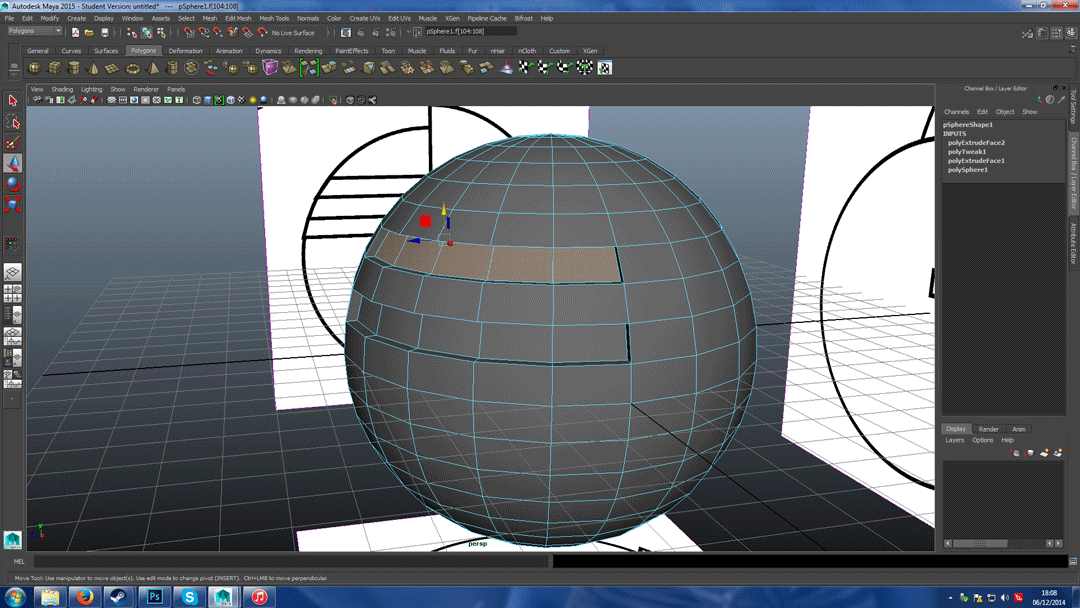Image resolution: width=1080 pixels, height=608 pixels.
Task: Select the polySphere1 input node
Action: click(x=968, y=169)
